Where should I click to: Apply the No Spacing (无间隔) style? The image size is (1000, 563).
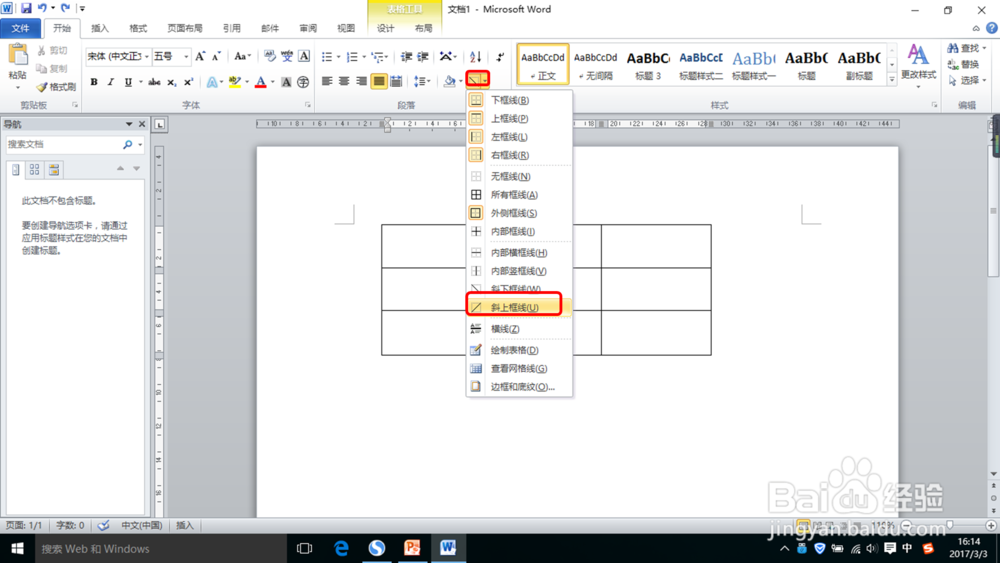tap(596, 64)
